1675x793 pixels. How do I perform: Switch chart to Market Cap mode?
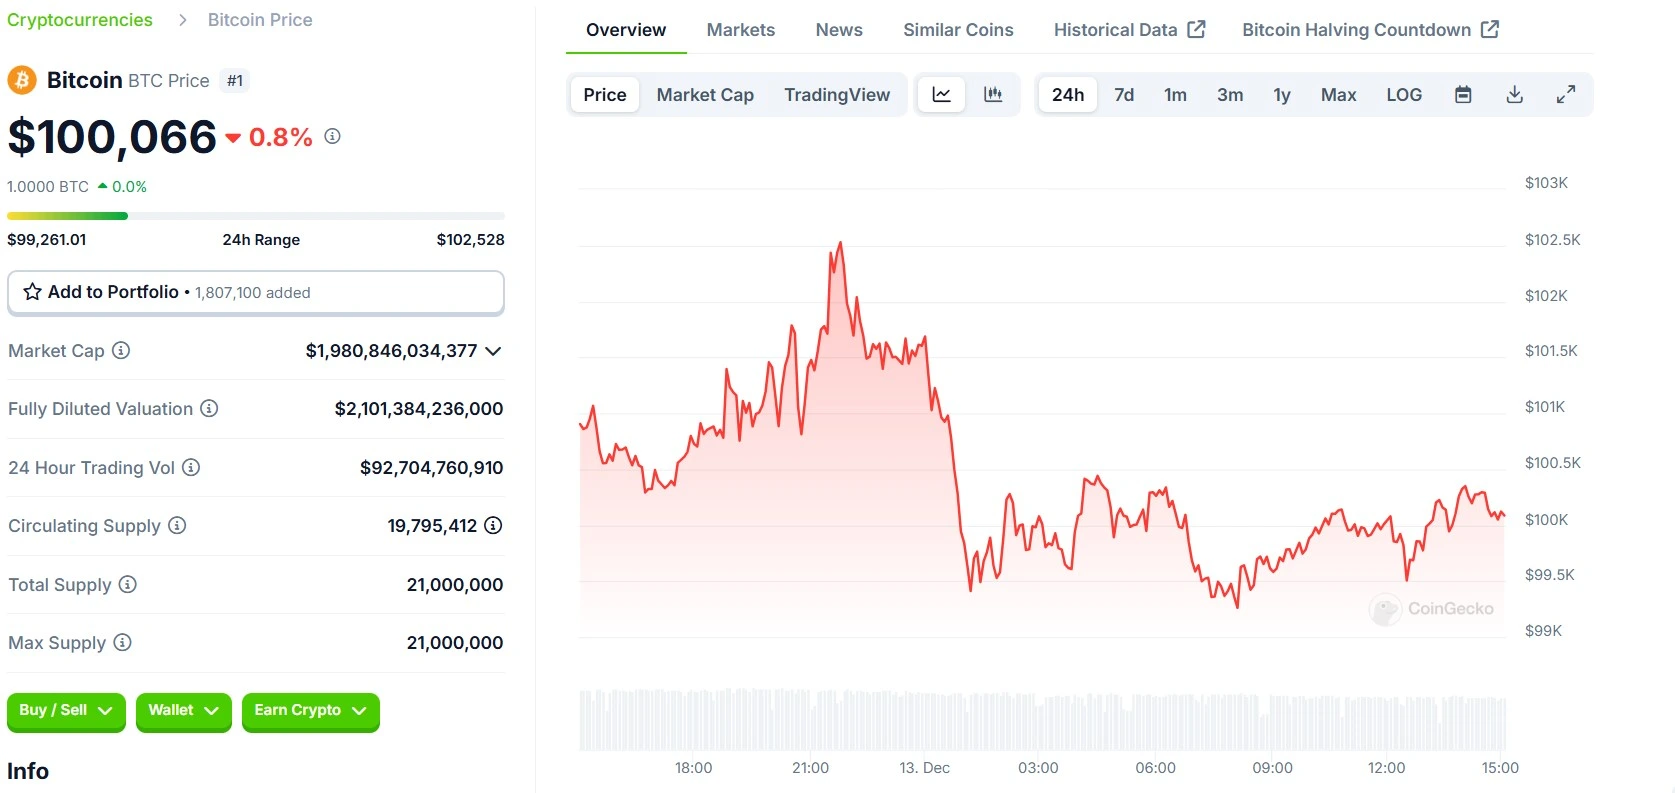[705, 95]
